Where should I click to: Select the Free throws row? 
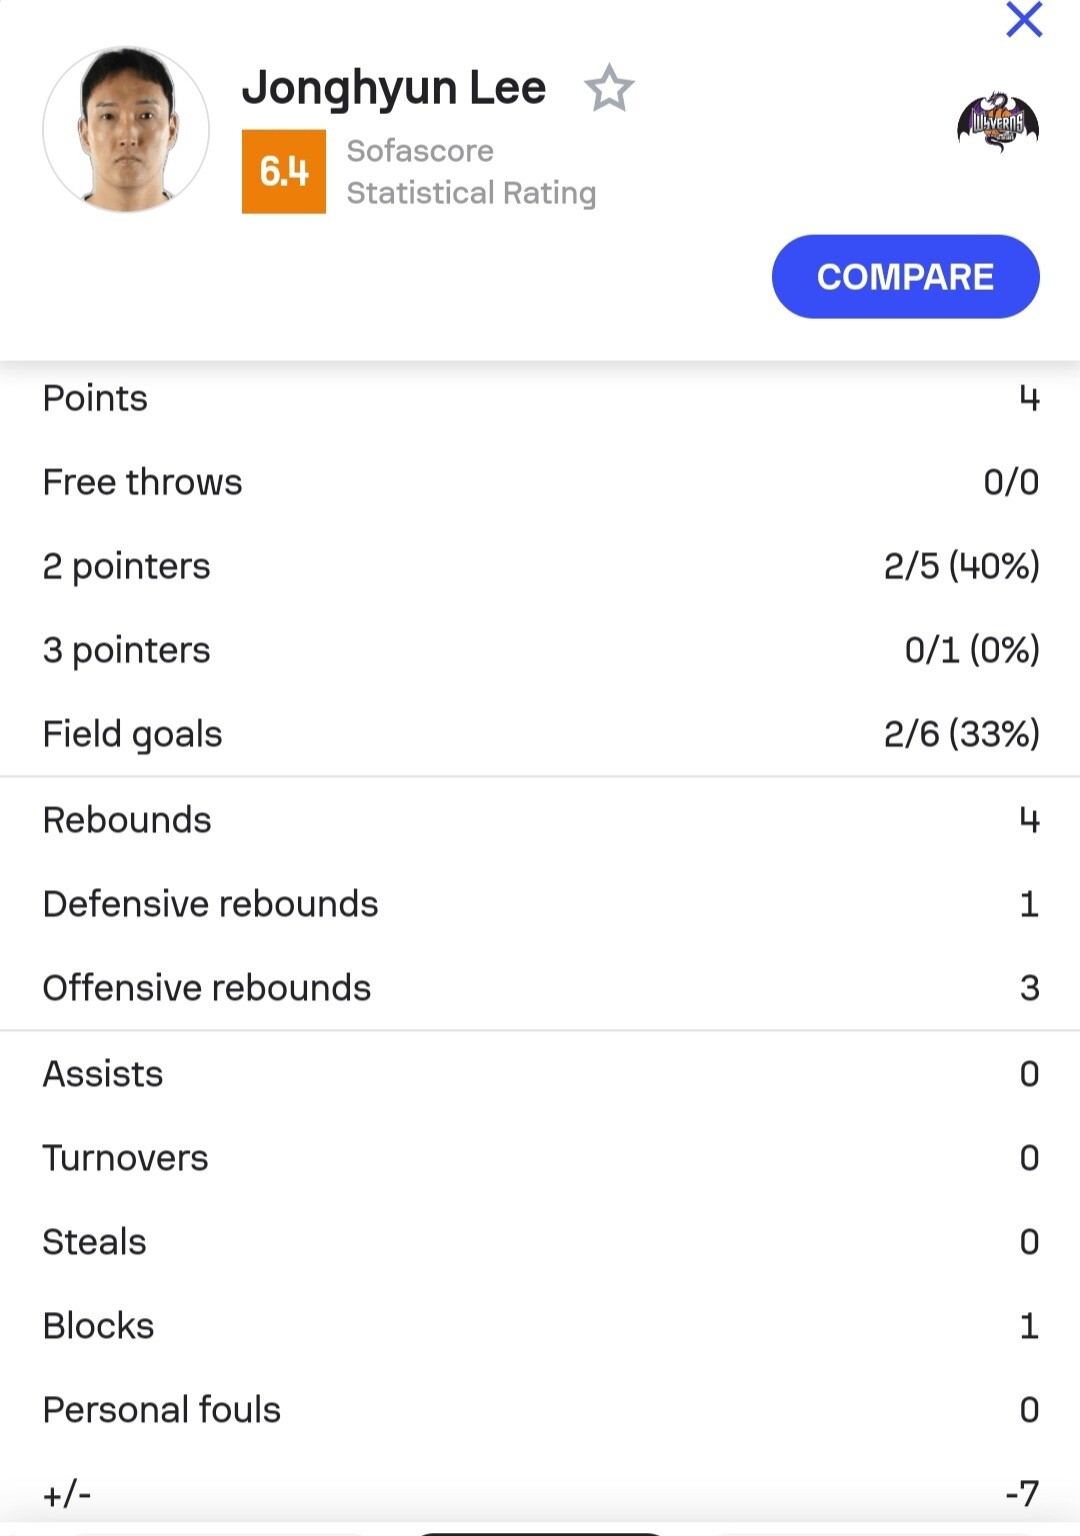(540, 482)
